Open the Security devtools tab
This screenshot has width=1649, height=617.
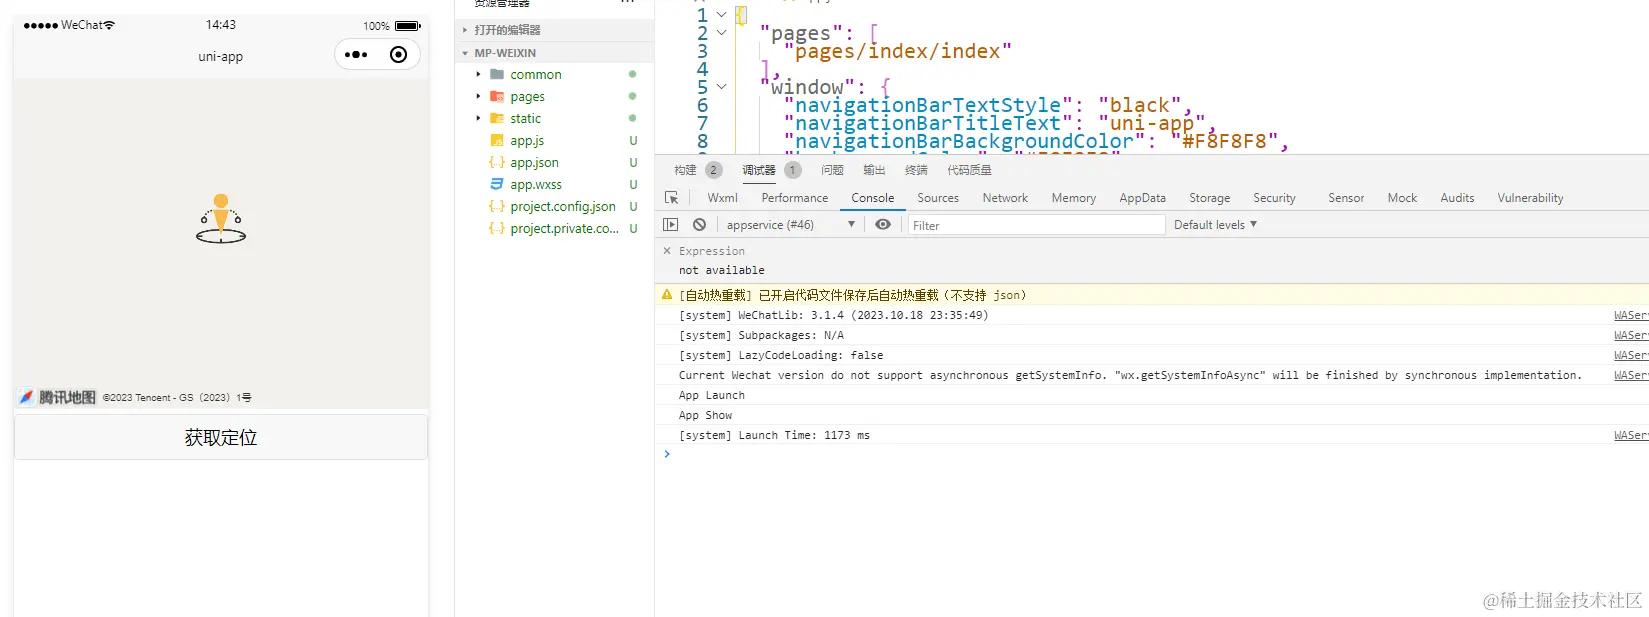point(1274,197)
